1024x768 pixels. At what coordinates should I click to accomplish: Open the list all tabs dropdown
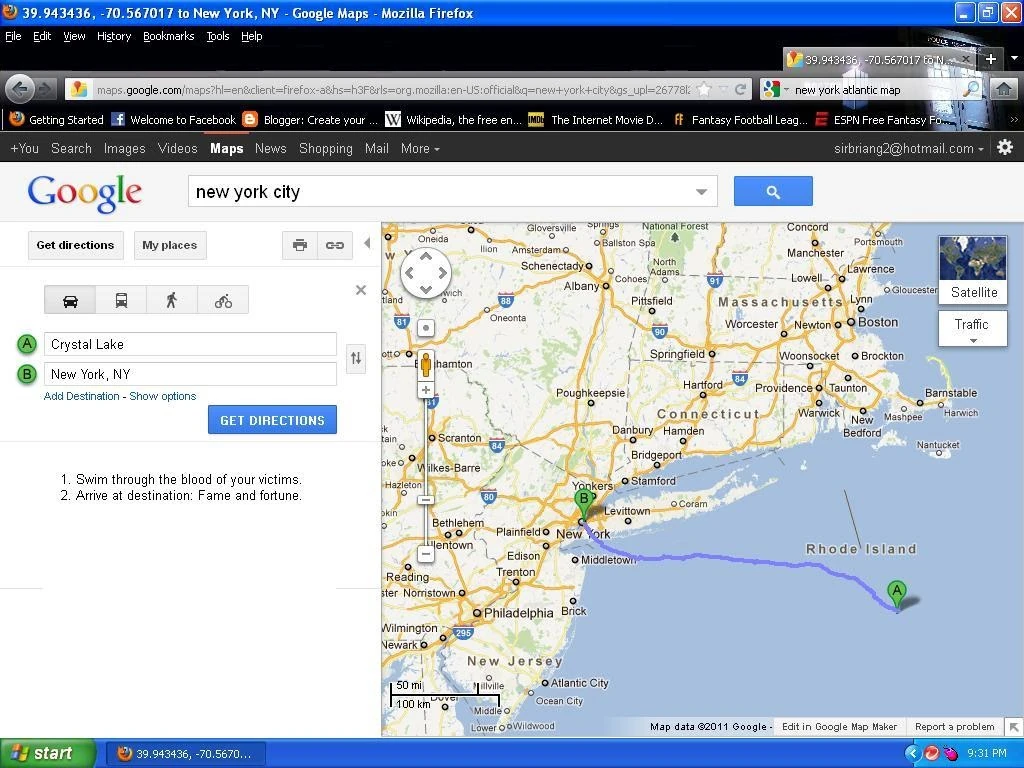1014,58
